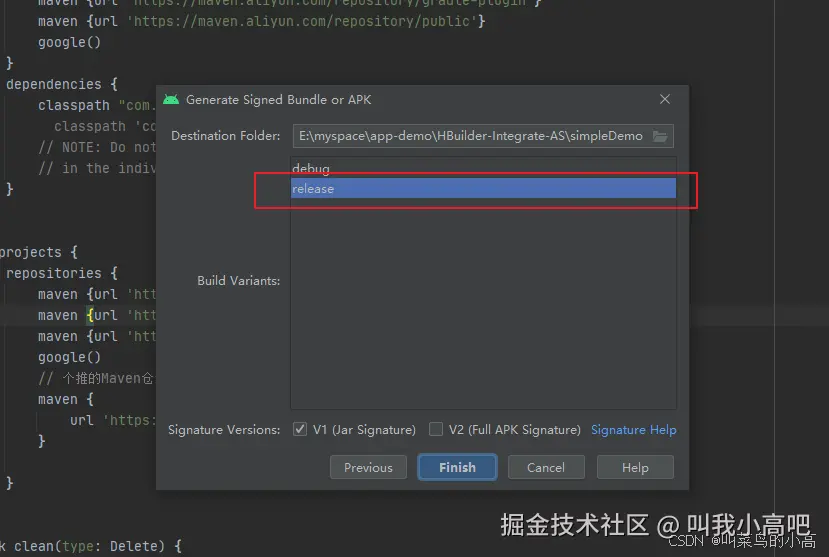Click the first google() line in editor
Screen dimensions: 829x557
69,42
